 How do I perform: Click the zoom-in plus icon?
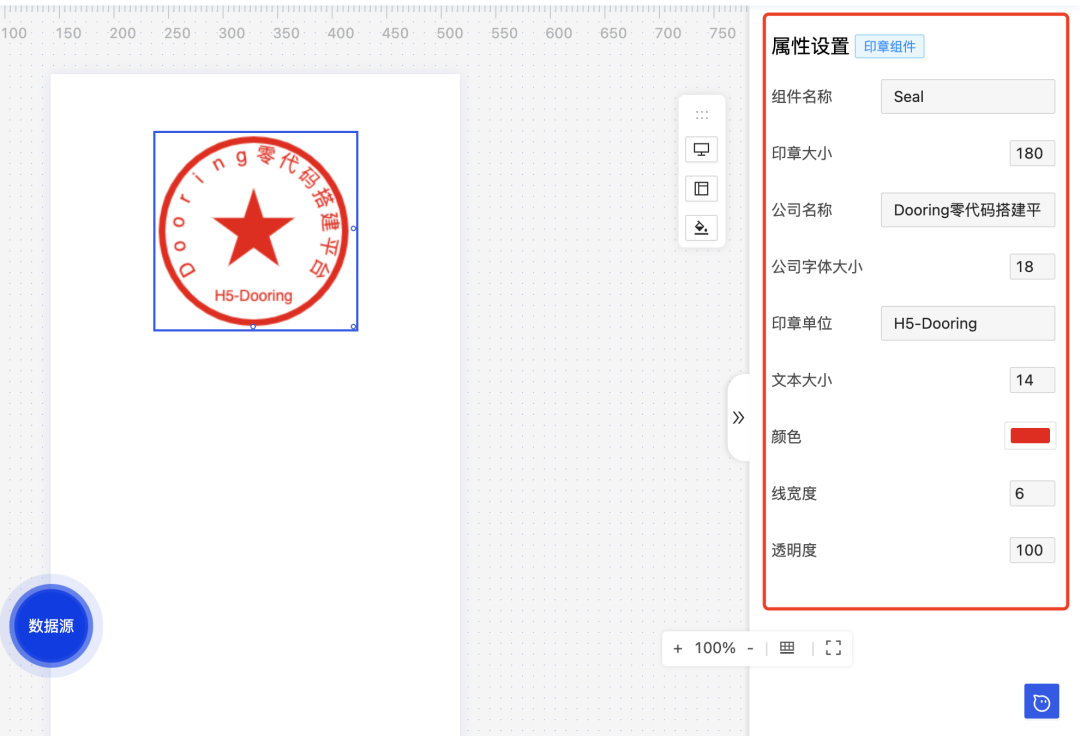point(678,648)
